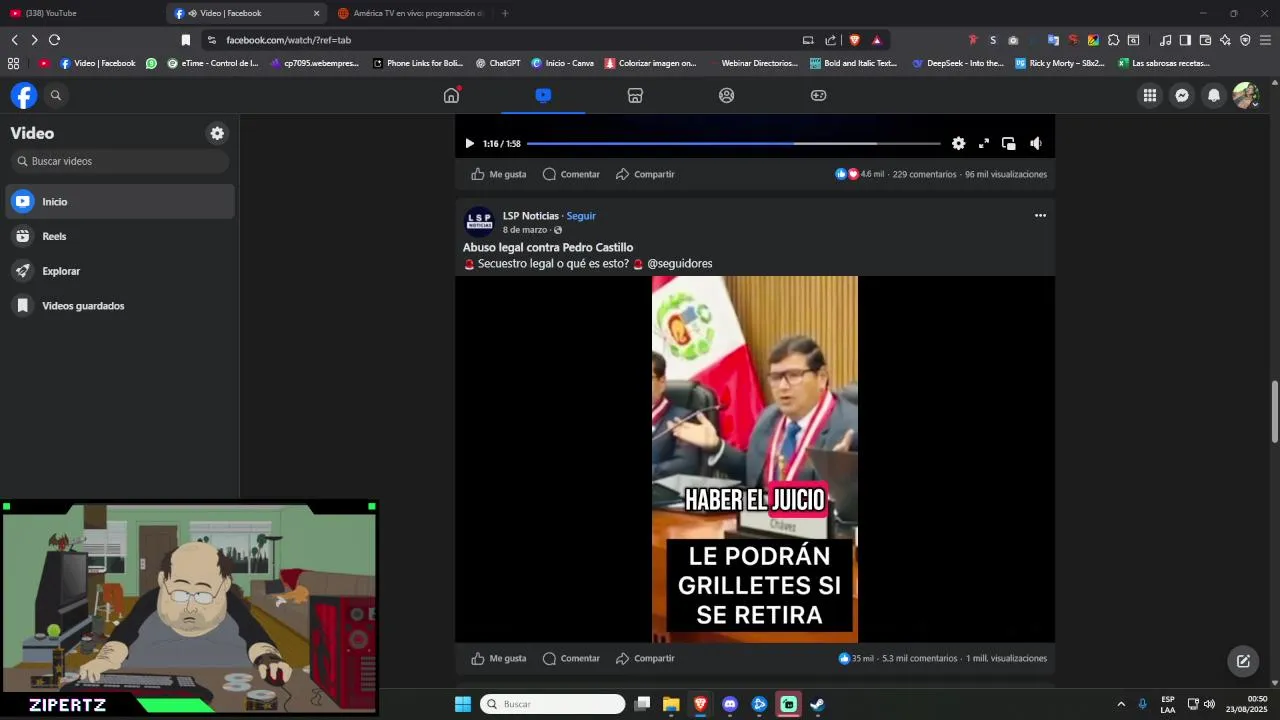Open video player quality settings gear
Screen dimensions: 1280x720
click(x=958, y=143)
